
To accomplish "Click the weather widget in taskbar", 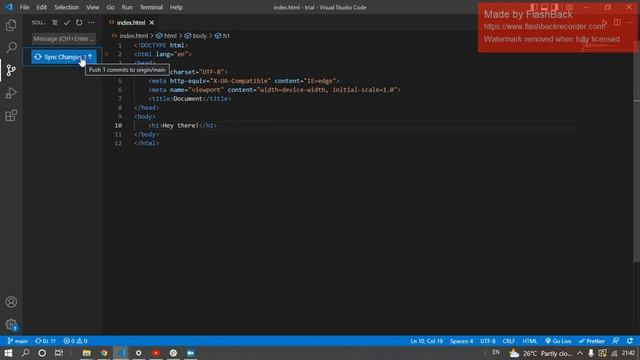I will (x=541, y=353).
